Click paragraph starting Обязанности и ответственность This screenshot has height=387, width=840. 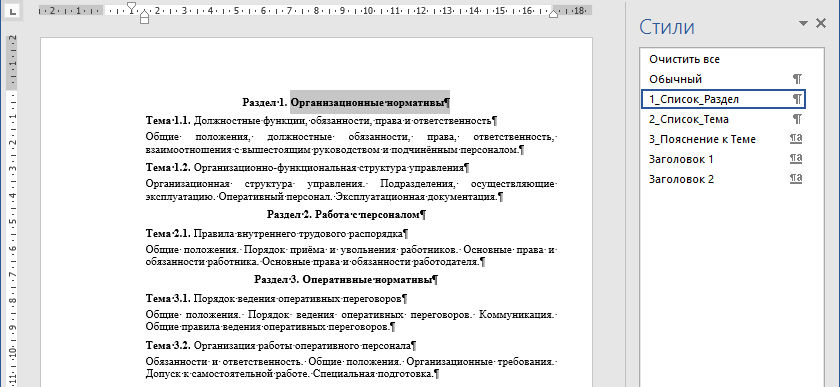coord(351,368)
